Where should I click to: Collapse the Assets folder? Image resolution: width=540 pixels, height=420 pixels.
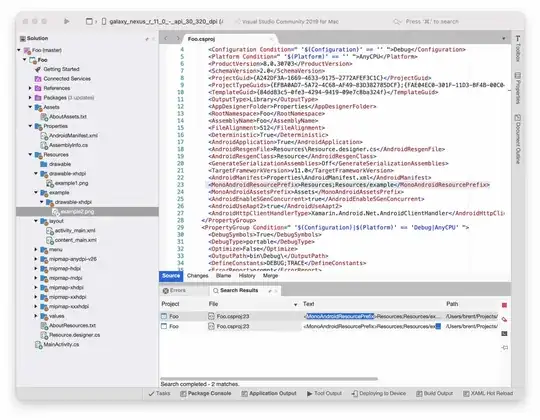(x=30, y=107)
